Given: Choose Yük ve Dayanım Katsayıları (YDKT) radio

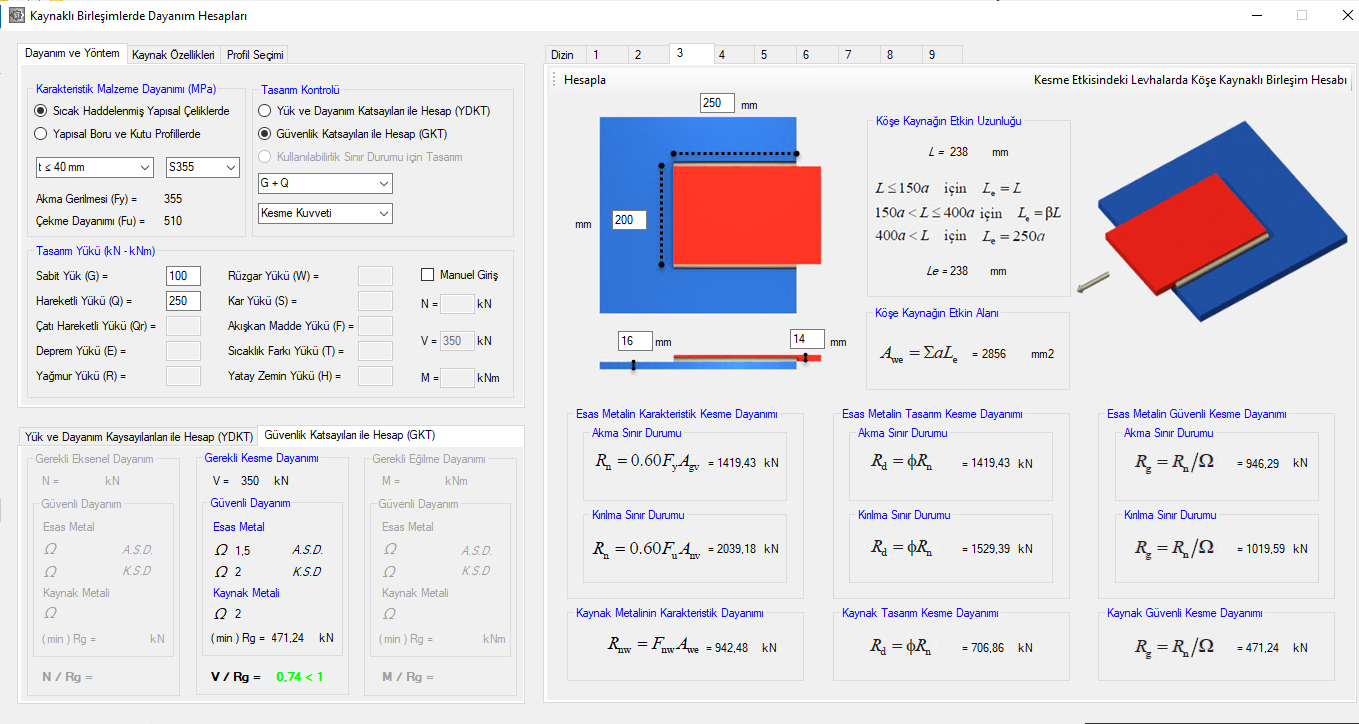Looking at the screenshot, I should point(374,111).
